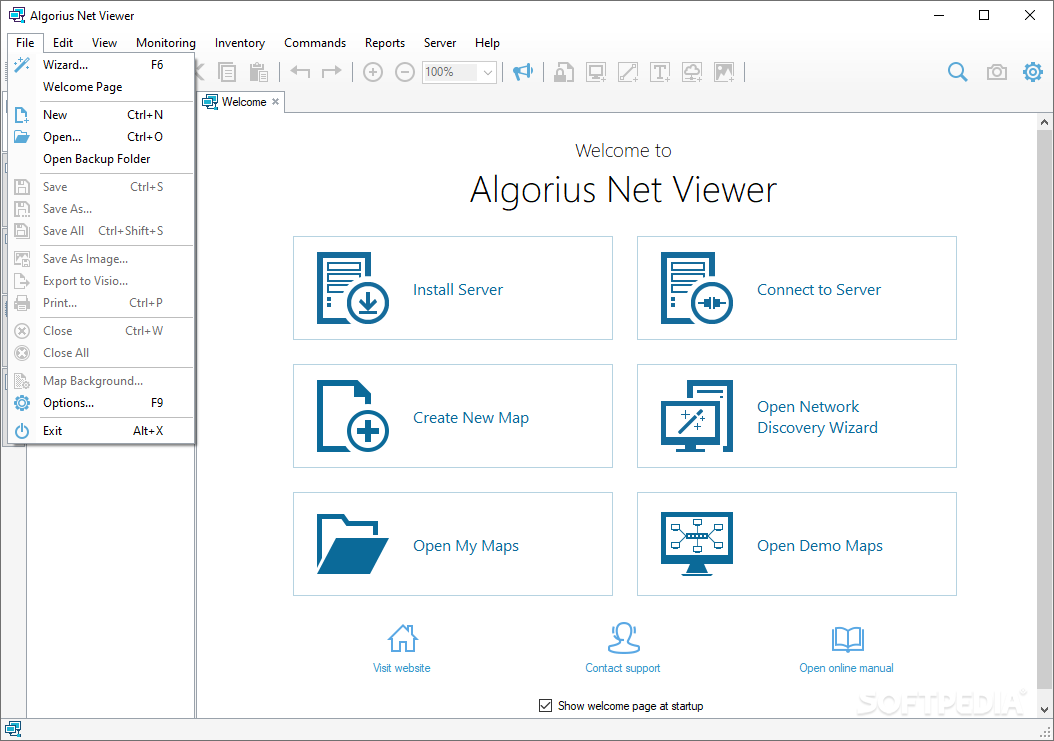Screen dimensions: 1054x741
Task: Open the Server menu
Action: click(x=440, y=42)
